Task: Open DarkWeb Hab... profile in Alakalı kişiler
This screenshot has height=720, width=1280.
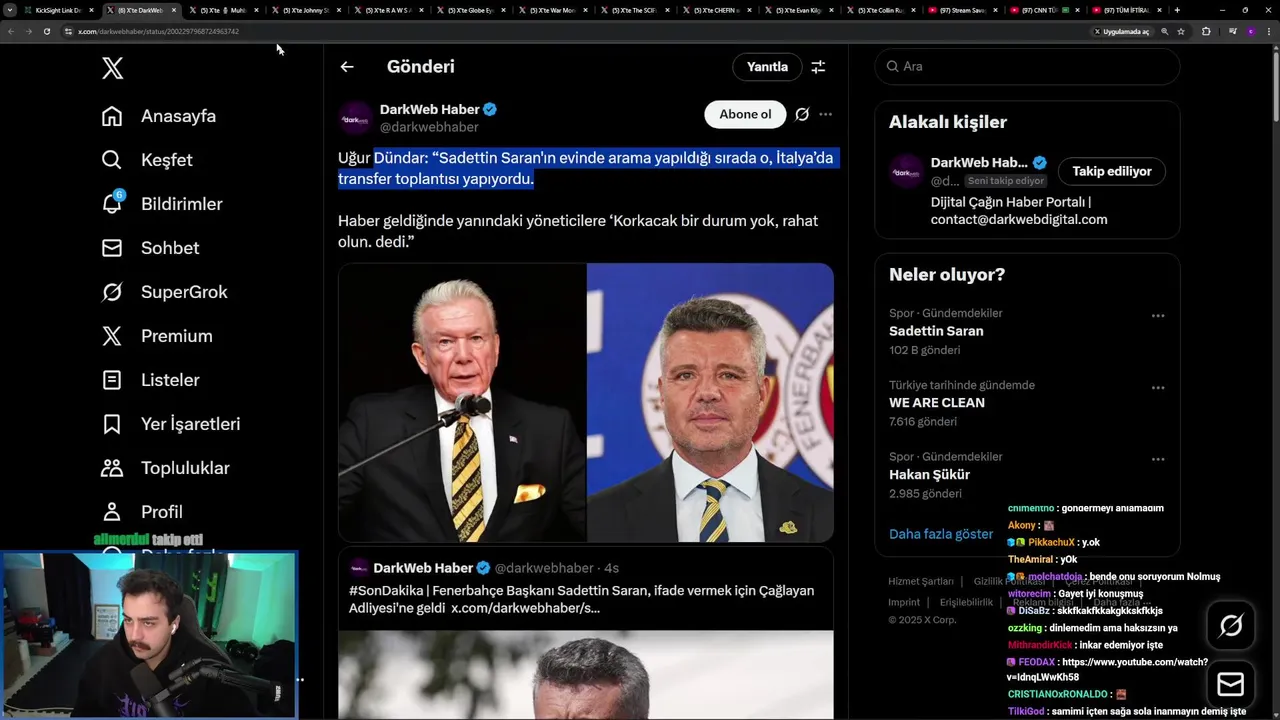Action: (979, 162)
